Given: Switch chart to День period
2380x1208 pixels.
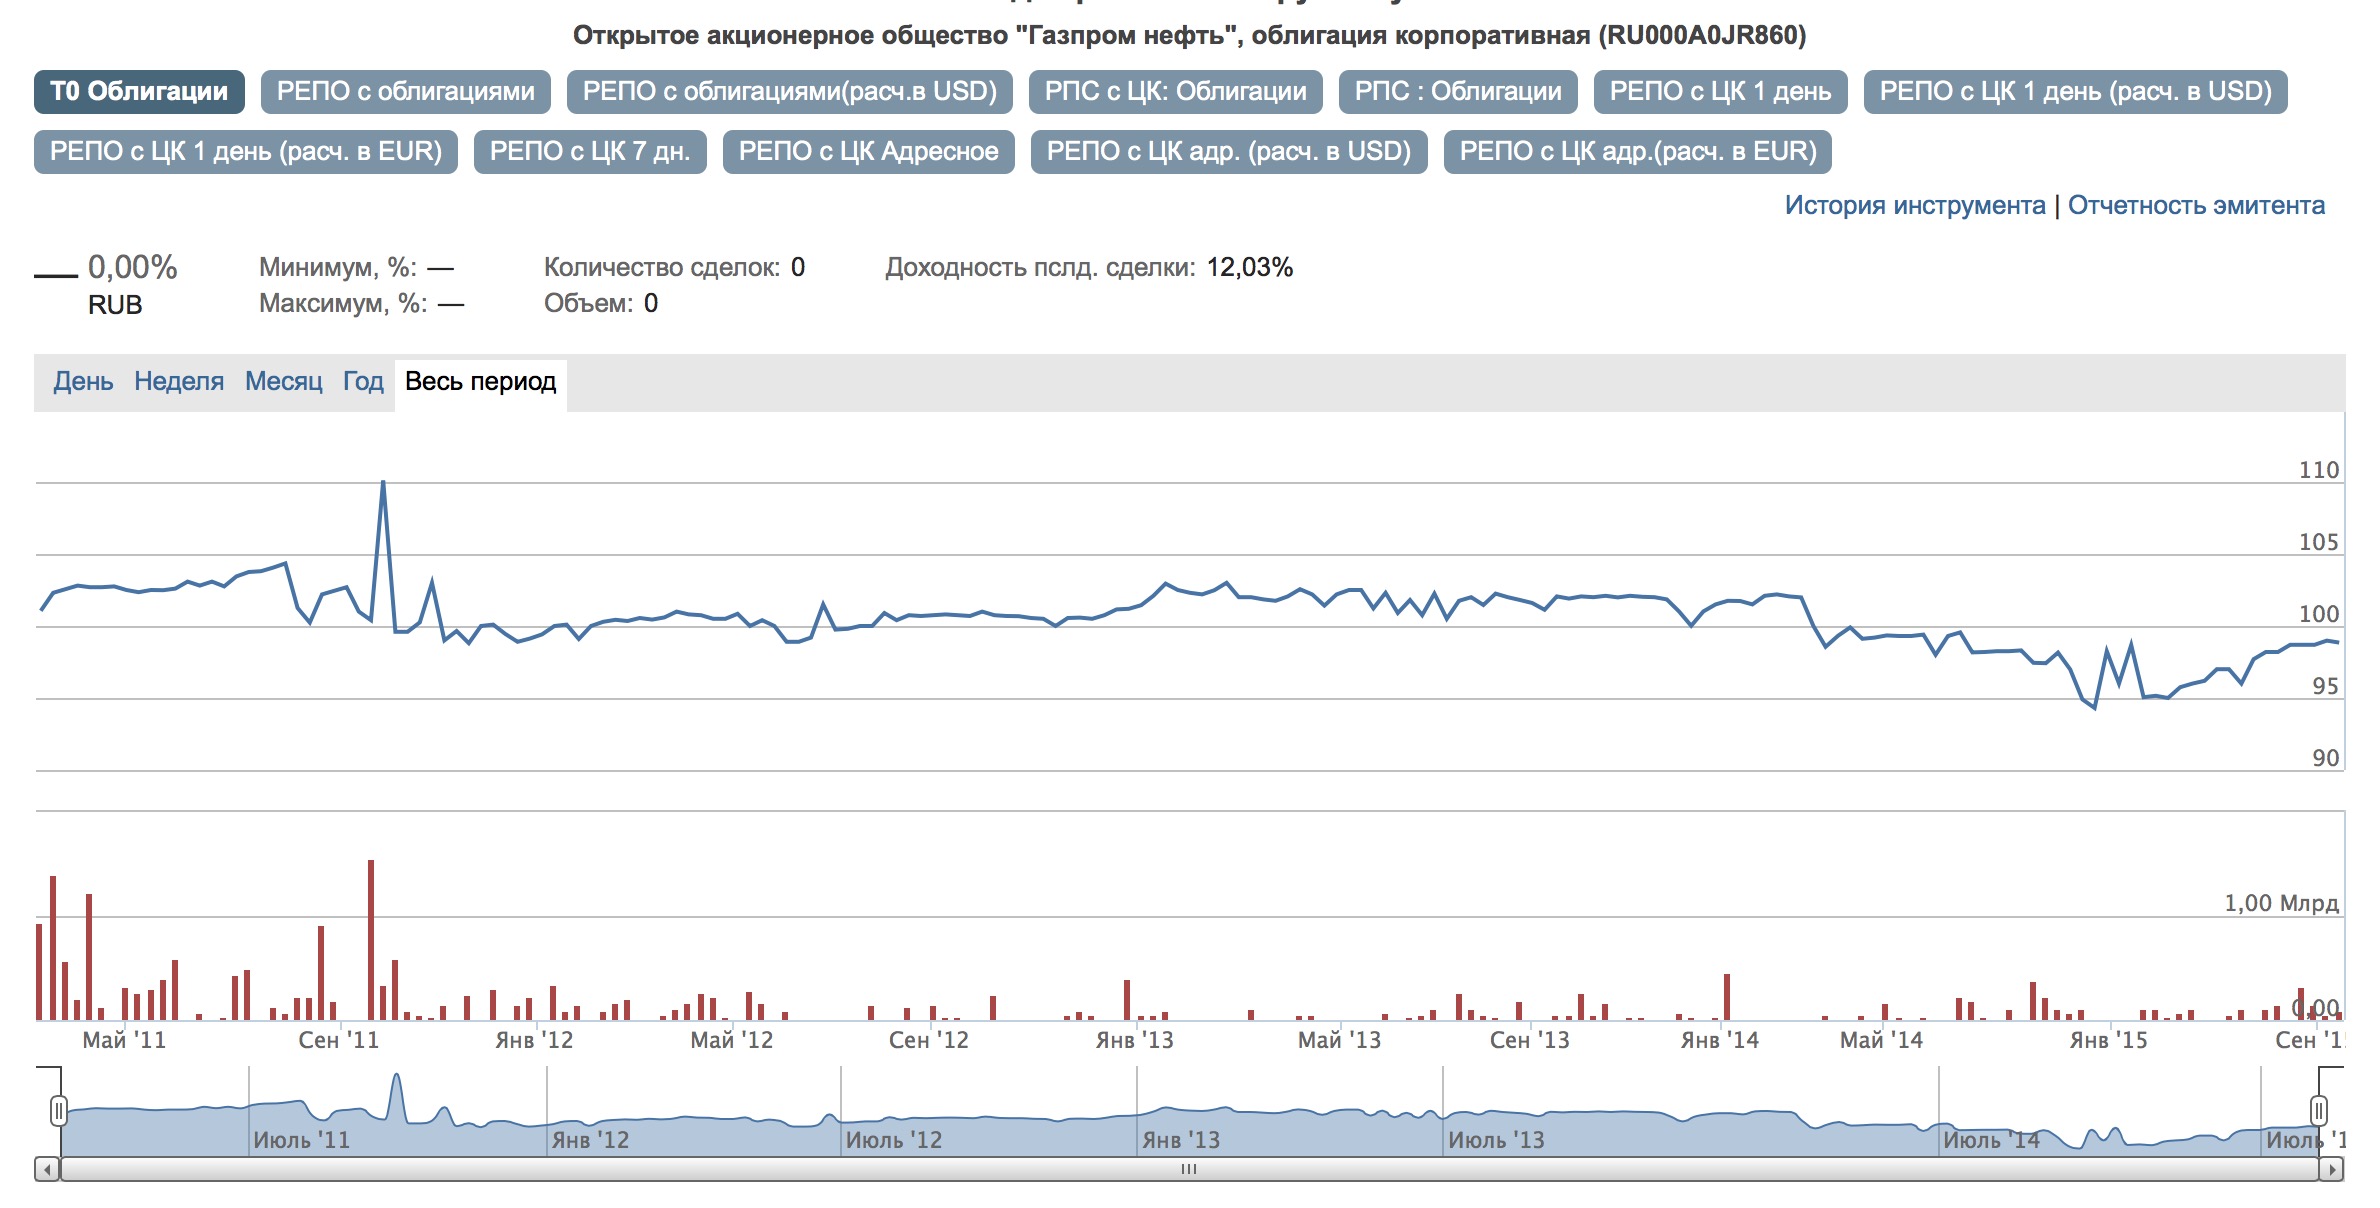Looking at the screenshot, I should tap(83, 382).
